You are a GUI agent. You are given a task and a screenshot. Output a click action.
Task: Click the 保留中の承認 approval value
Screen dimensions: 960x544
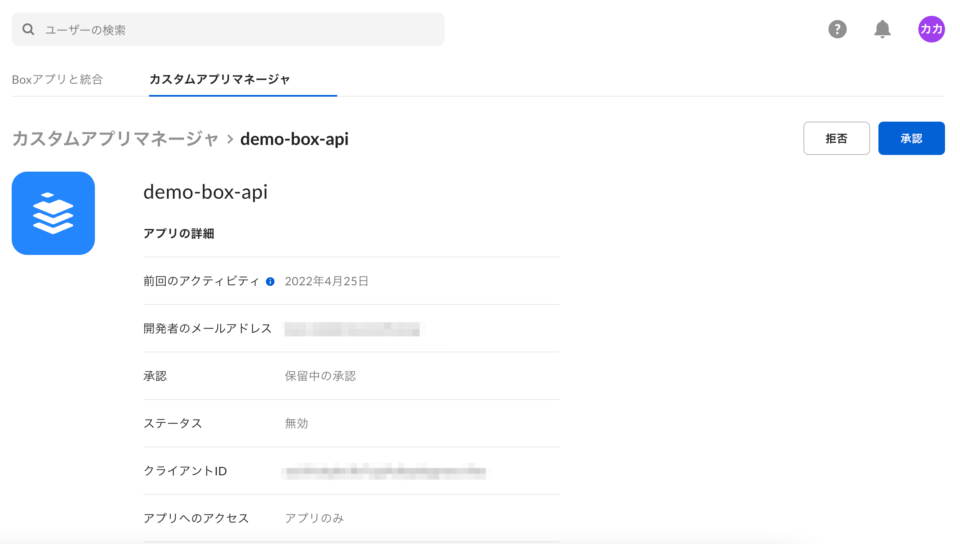point(320,376)
